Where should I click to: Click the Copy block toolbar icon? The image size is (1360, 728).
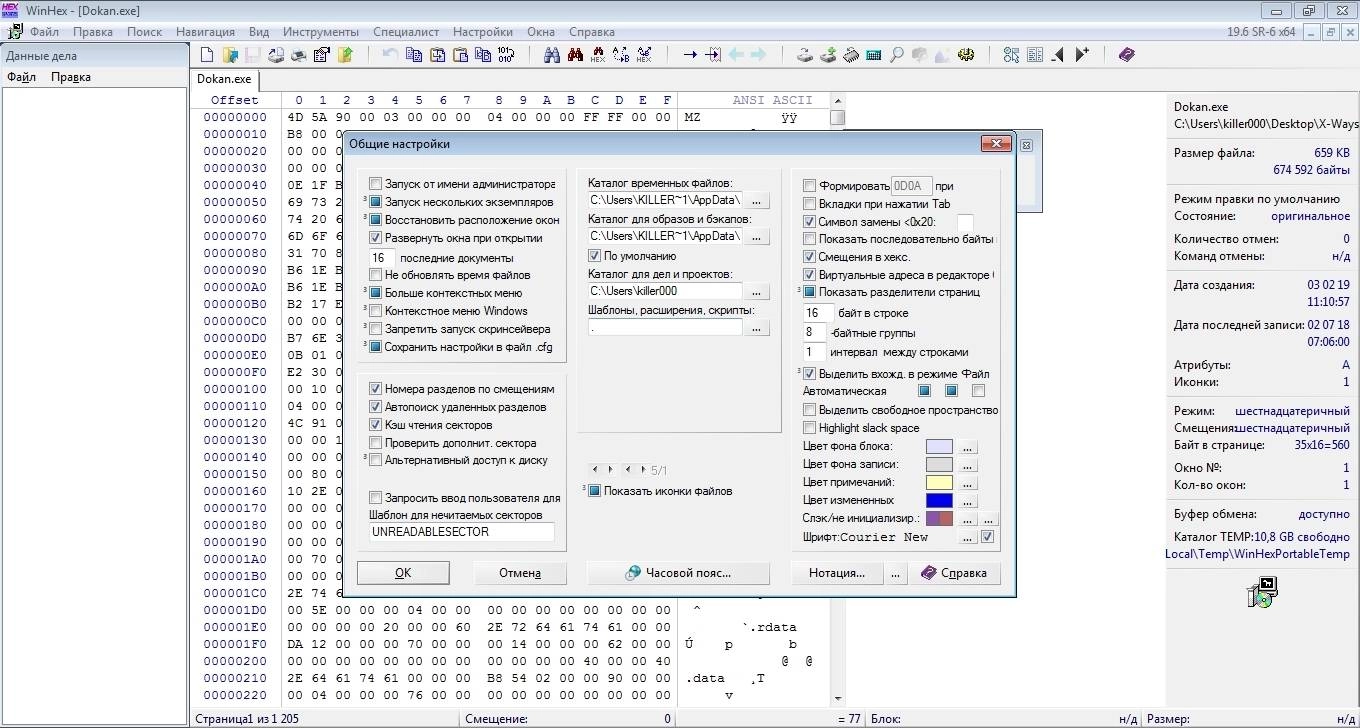click(414, 55)
